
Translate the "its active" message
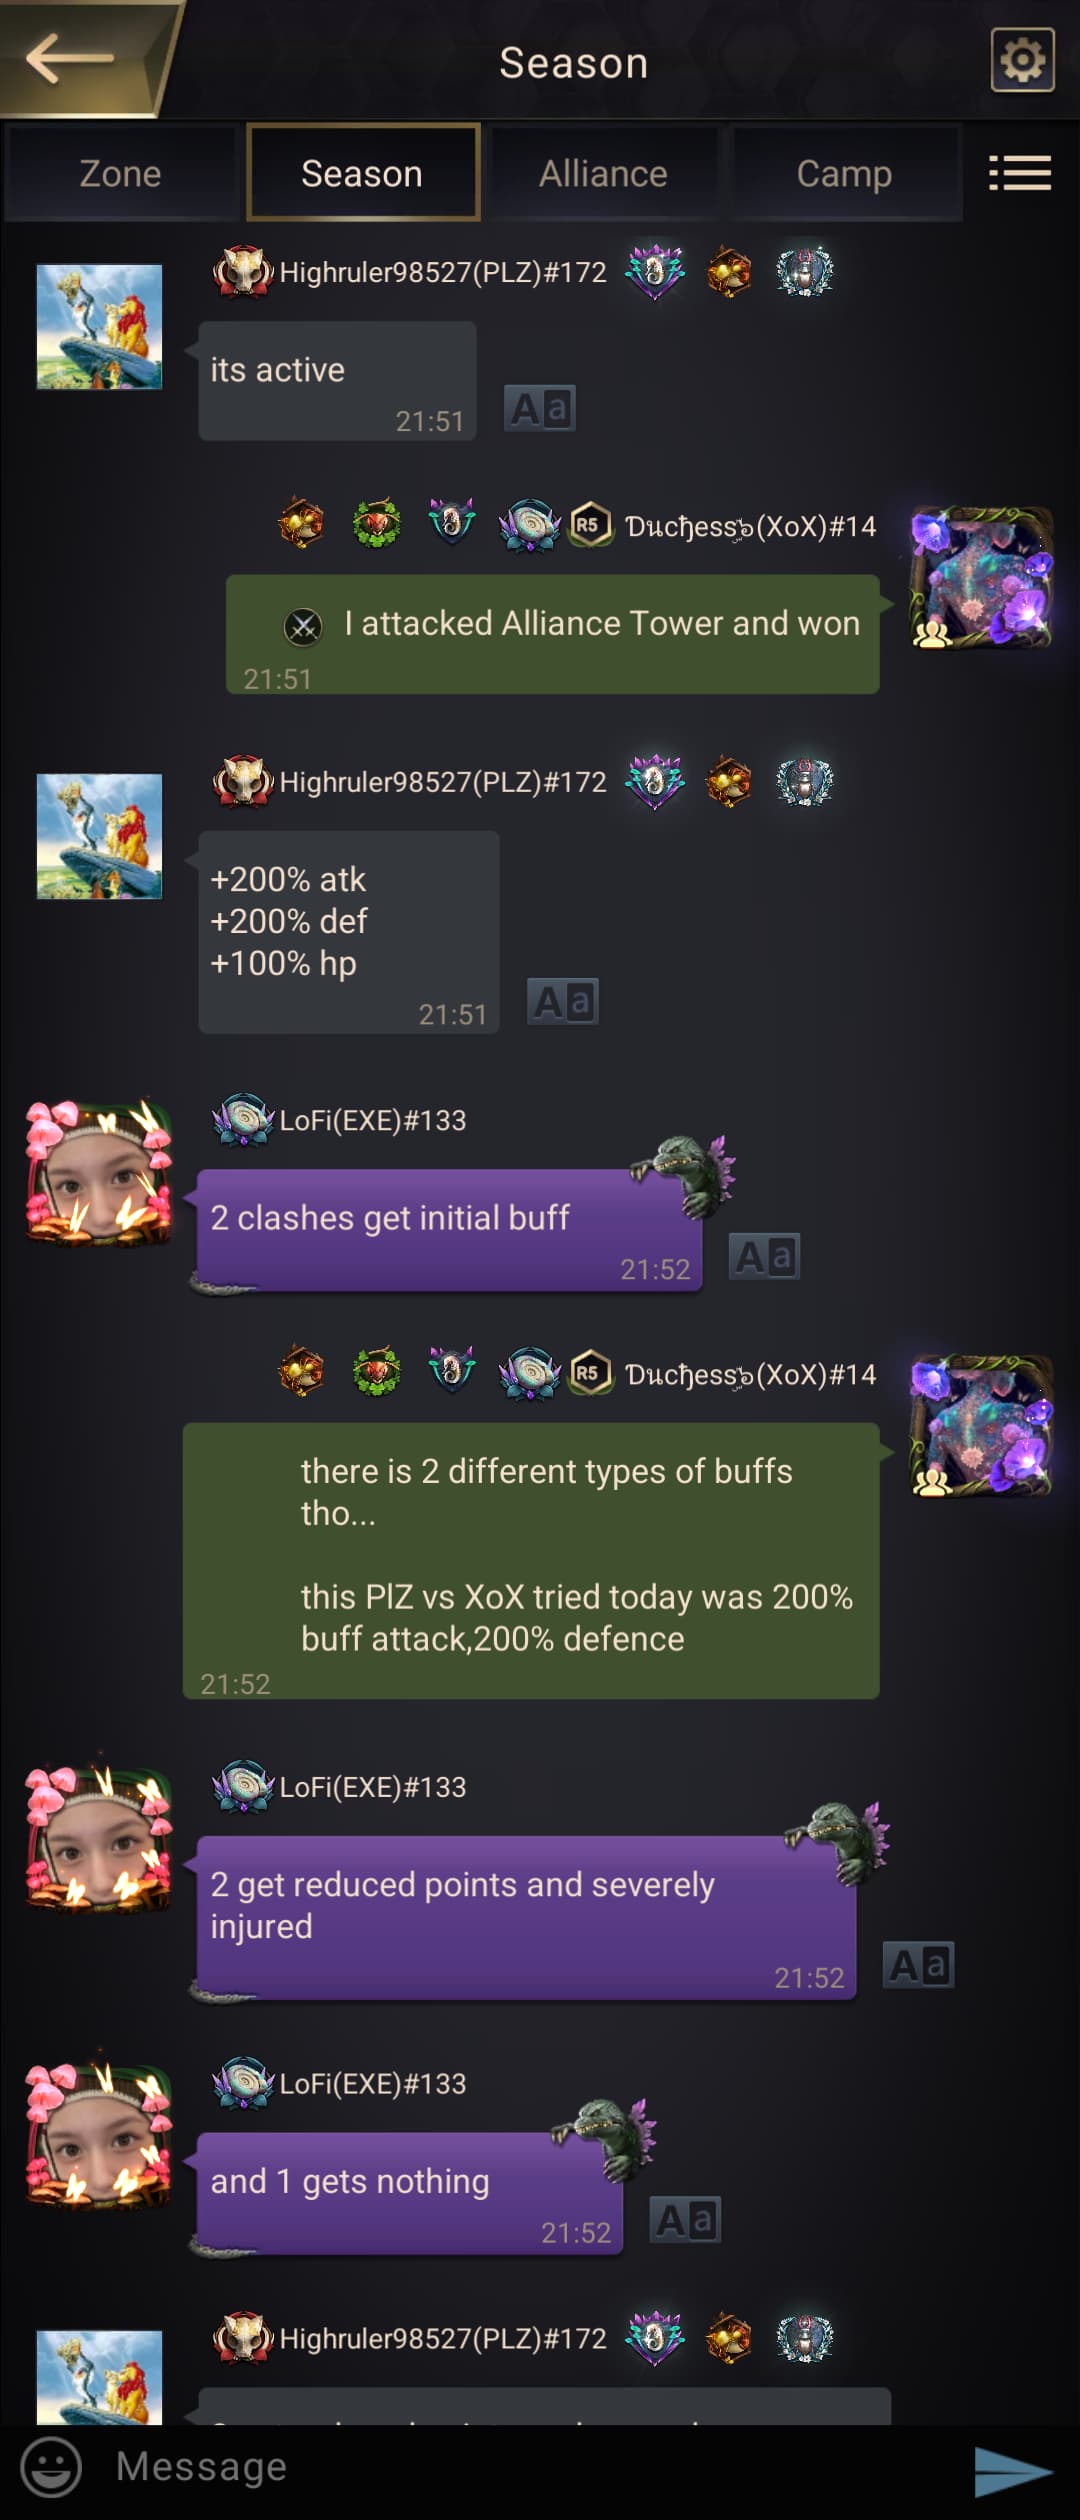pos(540,409)
